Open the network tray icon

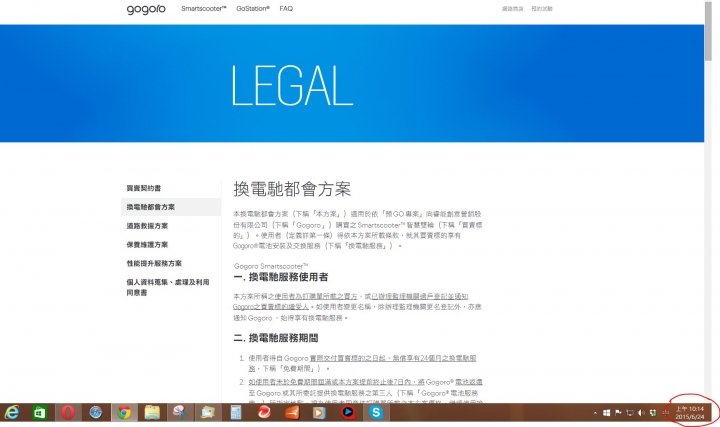click(630, 413)
